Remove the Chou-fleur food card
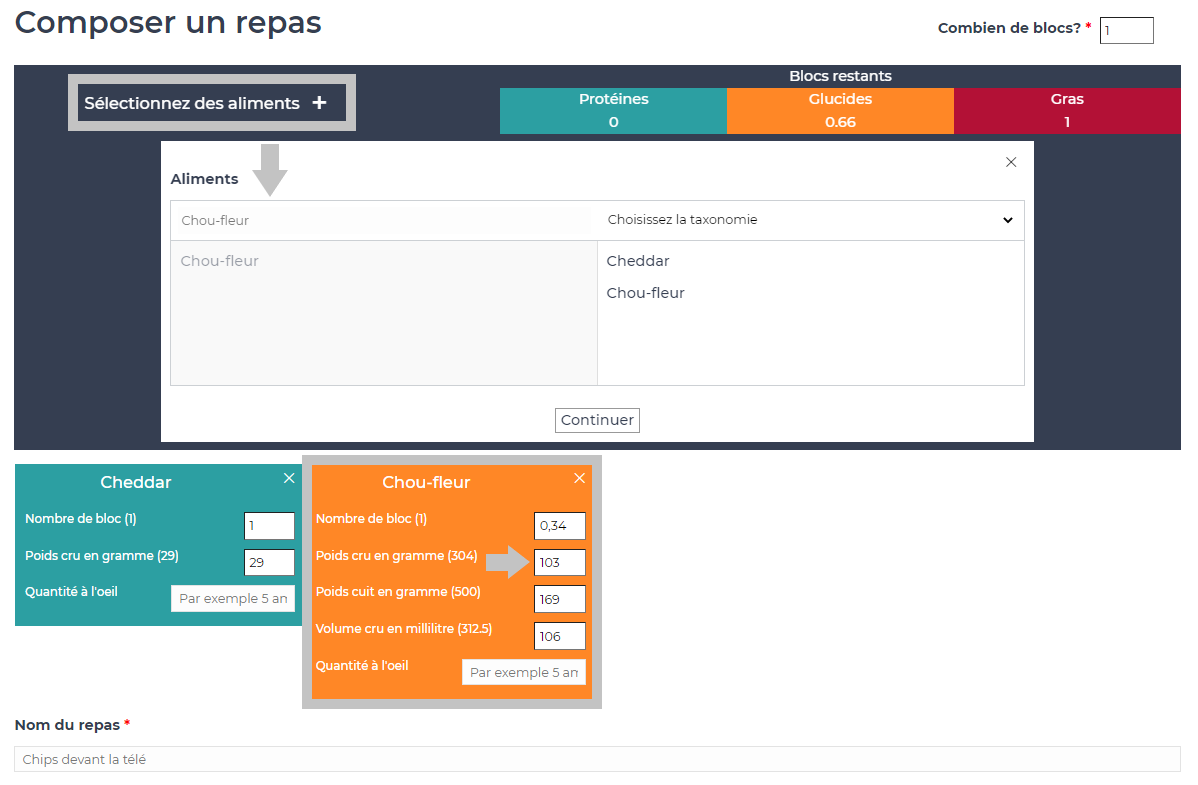 (579, 478)
